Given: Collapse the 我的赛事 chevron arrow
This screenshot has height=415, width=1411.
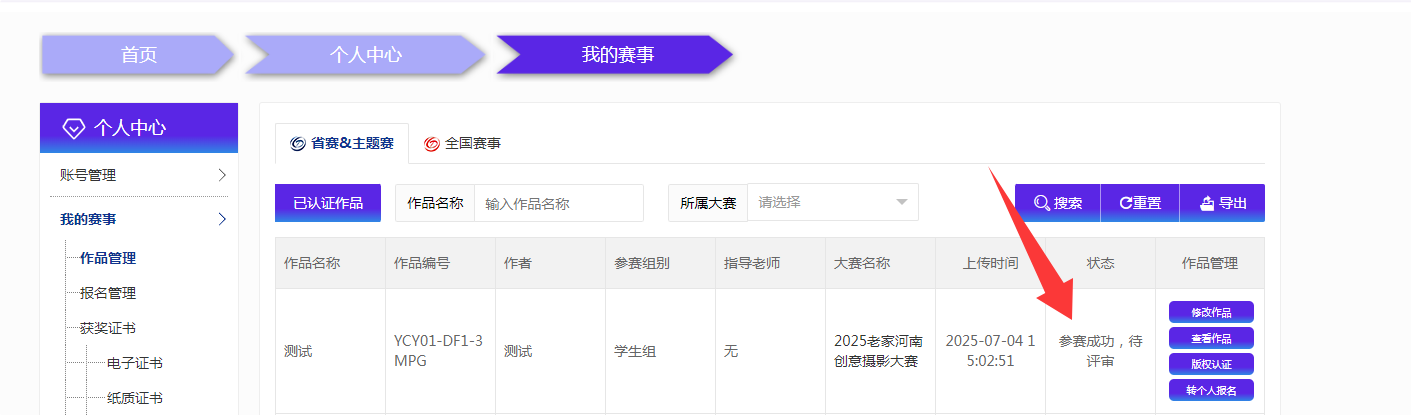Looking at the screenshot, I should (221, 219).
